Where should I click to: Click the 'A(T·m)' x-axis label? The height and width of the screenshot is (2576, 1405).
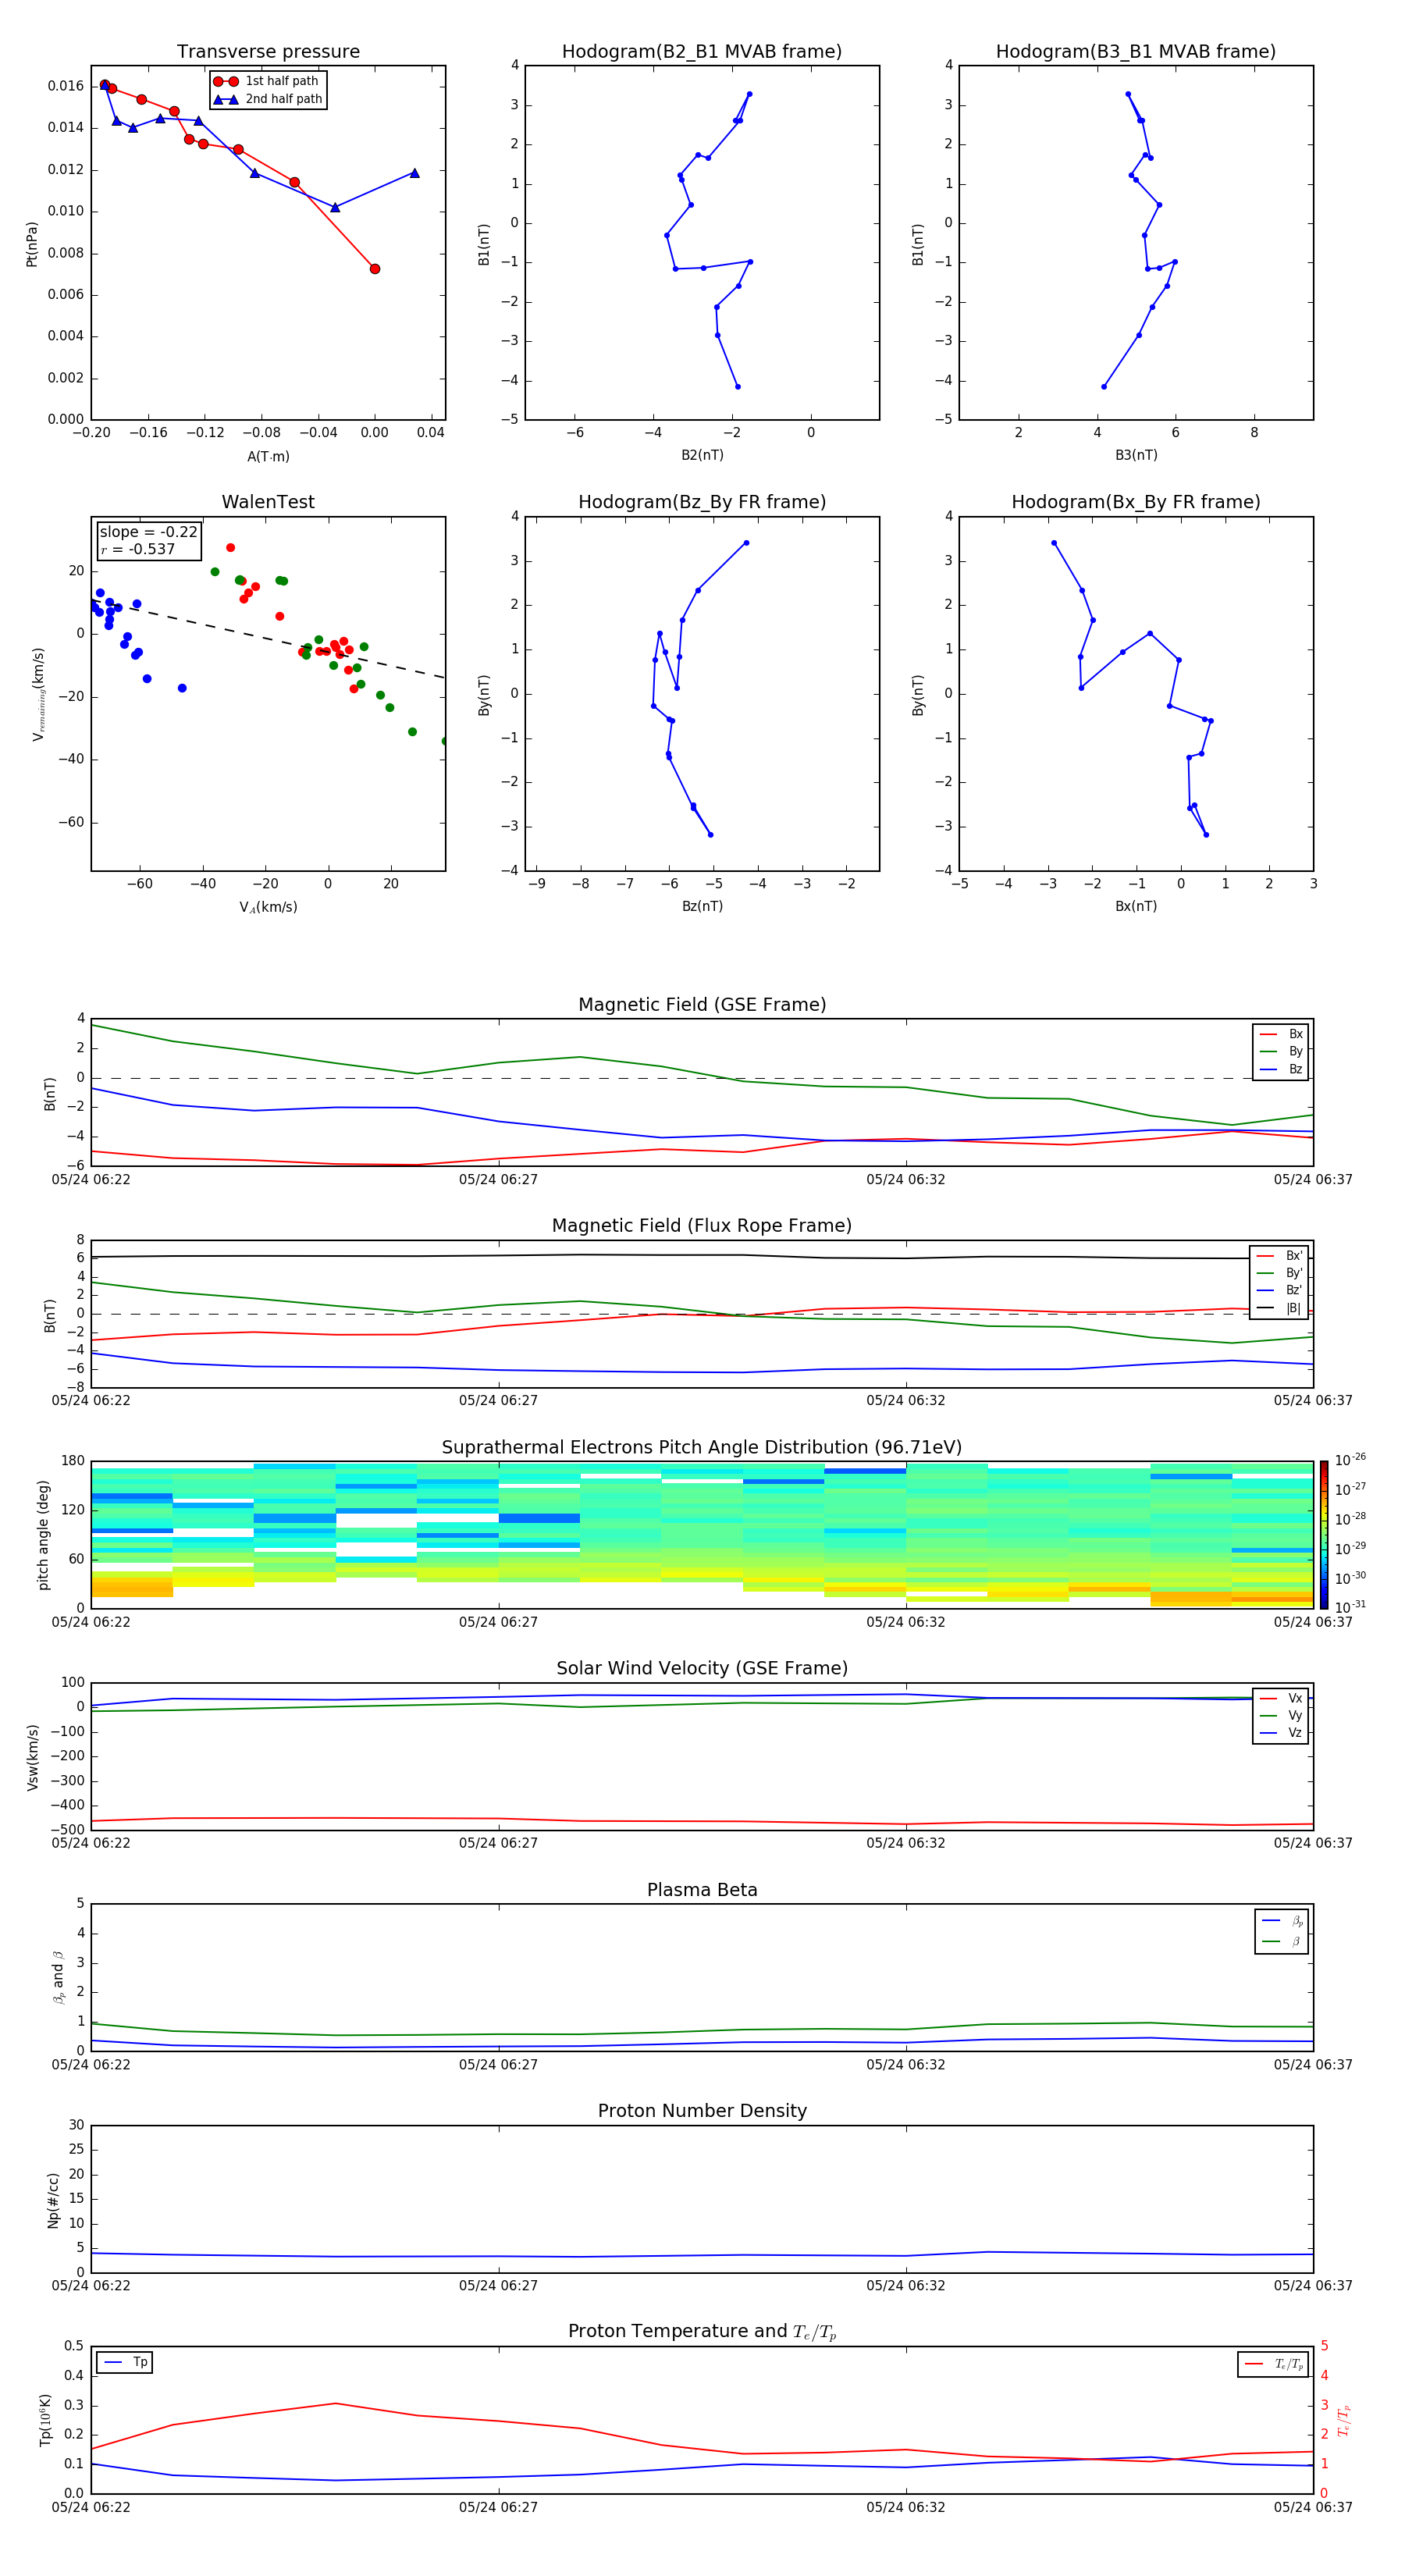click(268, 456)
